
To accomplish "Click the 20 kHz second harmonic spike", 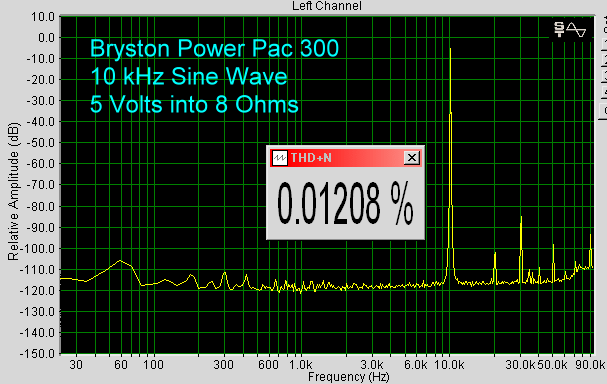I will [495, 268].
